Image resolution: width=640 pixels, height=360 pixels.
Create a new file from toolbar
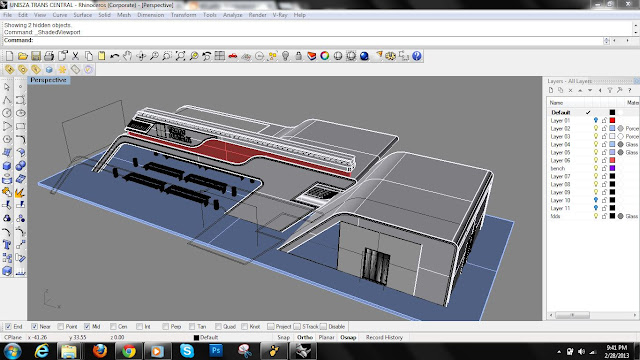click(x=9, y=56)
